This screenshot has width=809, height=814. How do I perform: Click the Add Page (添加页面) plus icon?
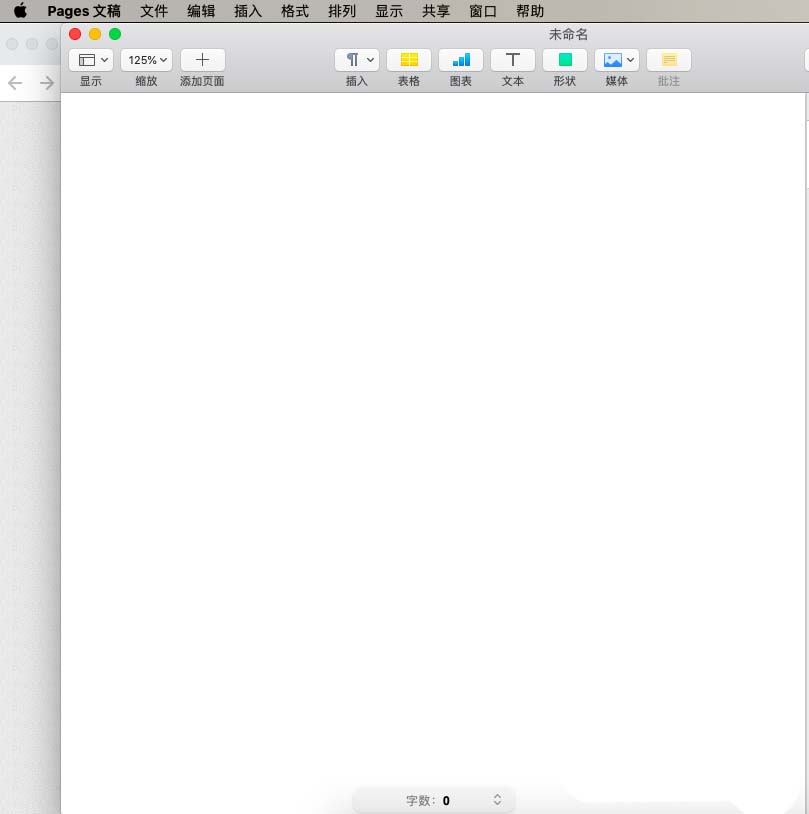[202, 60]
